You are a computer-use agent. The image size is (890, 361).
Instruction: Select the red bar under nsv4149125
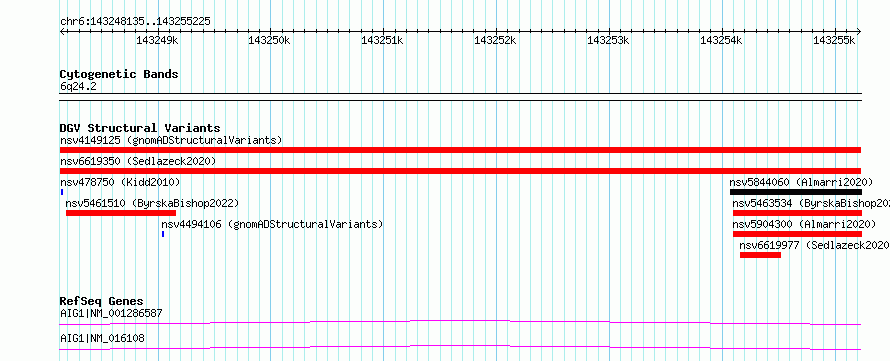coord(460,150)
